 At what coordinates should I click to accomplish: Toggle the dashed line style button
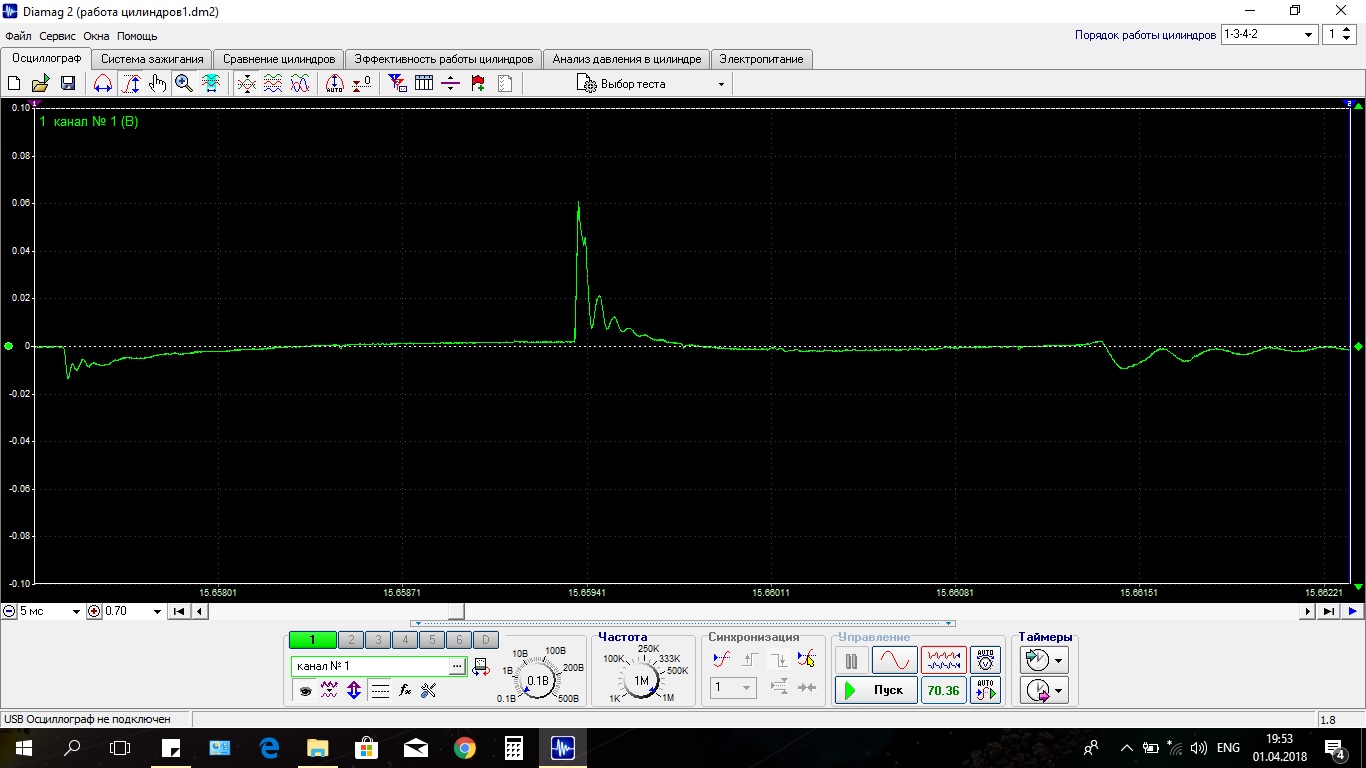380,690
